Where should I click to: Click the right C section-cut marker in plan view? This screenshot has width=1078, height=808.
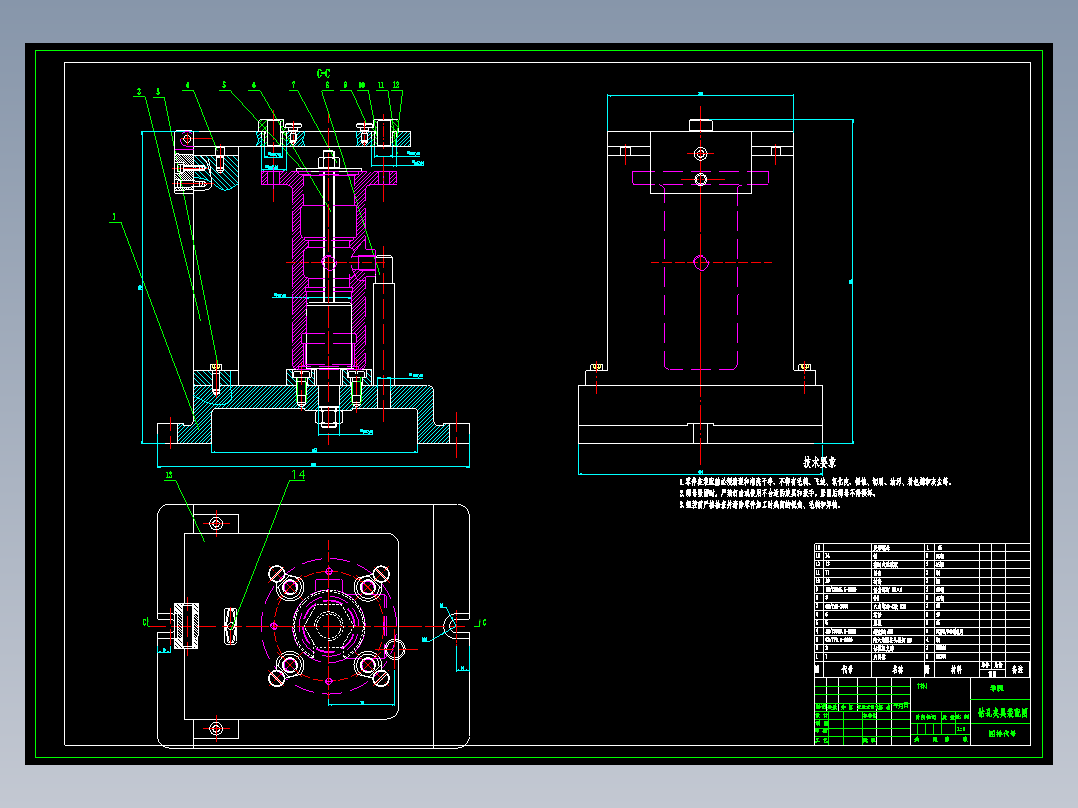click(483, 622)
